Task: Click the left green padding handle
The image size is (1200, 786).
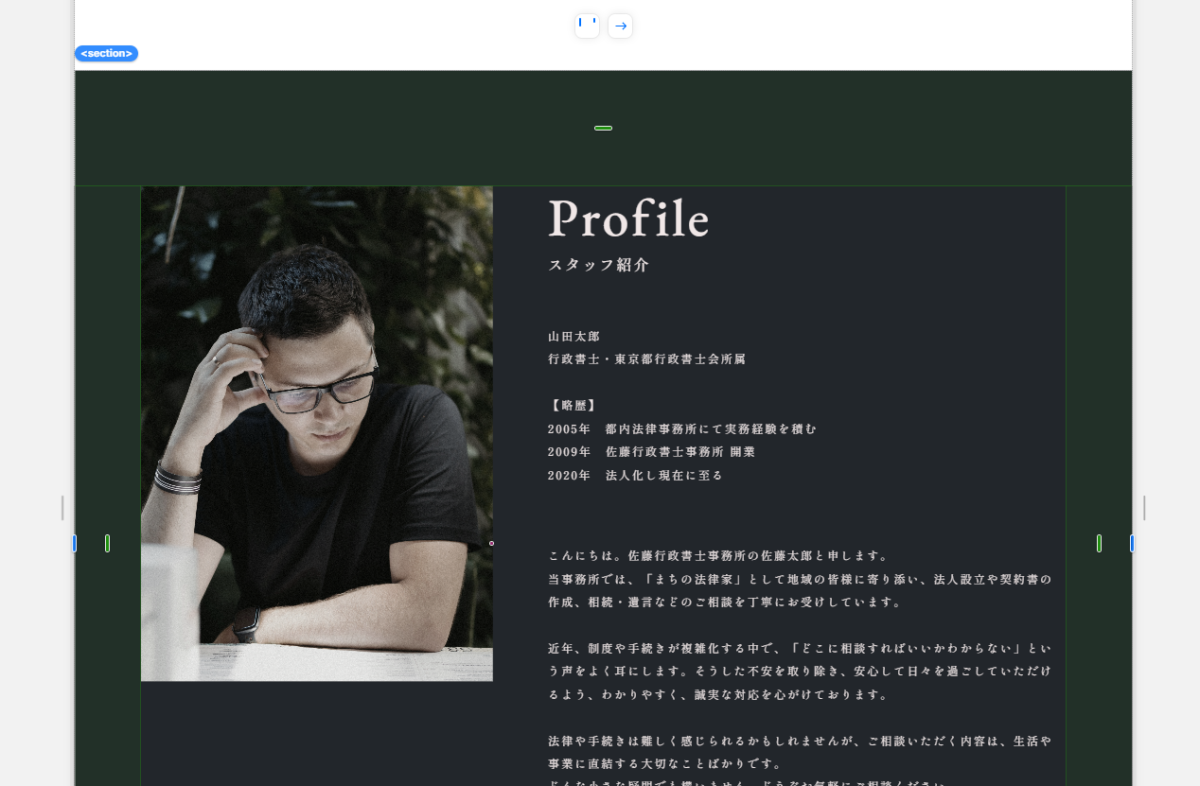Action: [107, 543]
